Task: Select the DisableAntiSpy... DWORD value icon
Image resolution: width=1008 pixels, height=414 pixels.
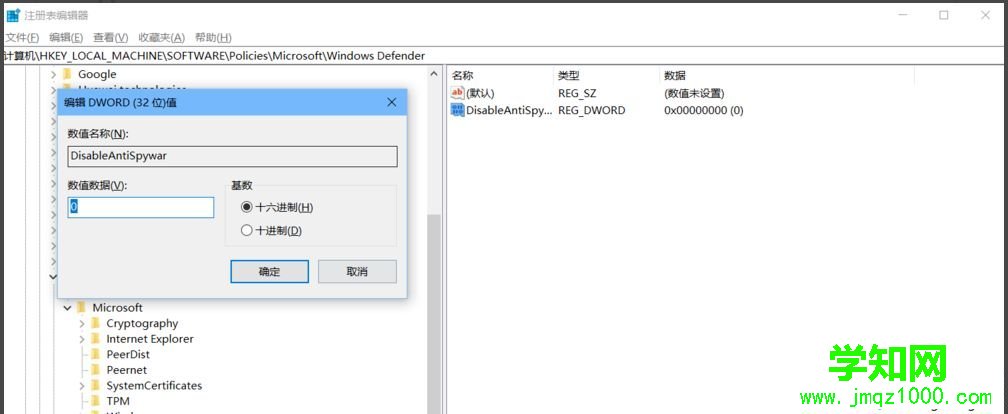Action: (457, 110)
